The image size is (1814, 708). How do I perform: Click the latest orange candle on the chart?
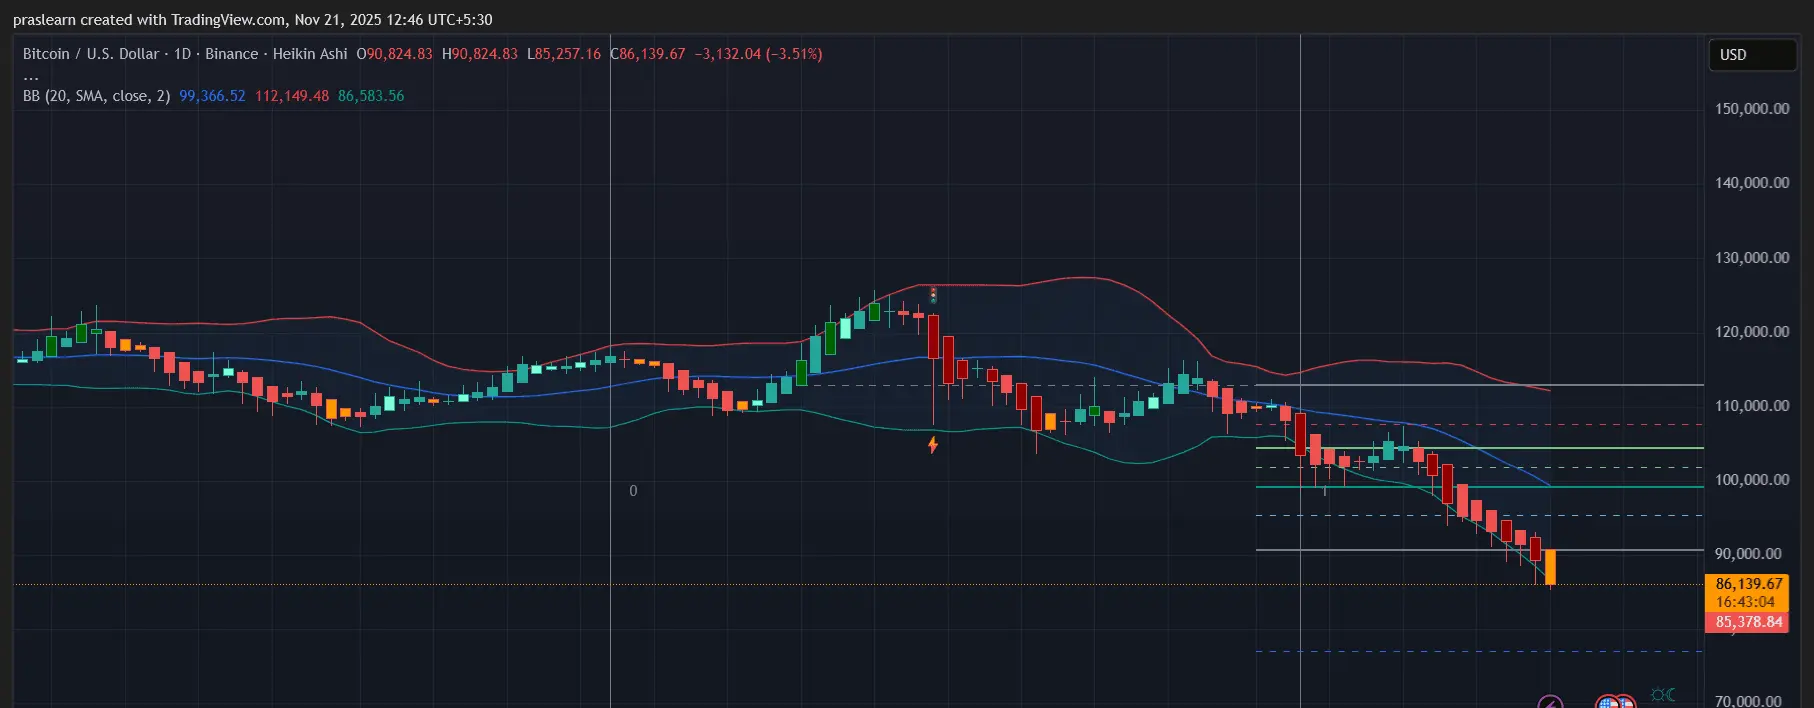tap(1550, 567)
